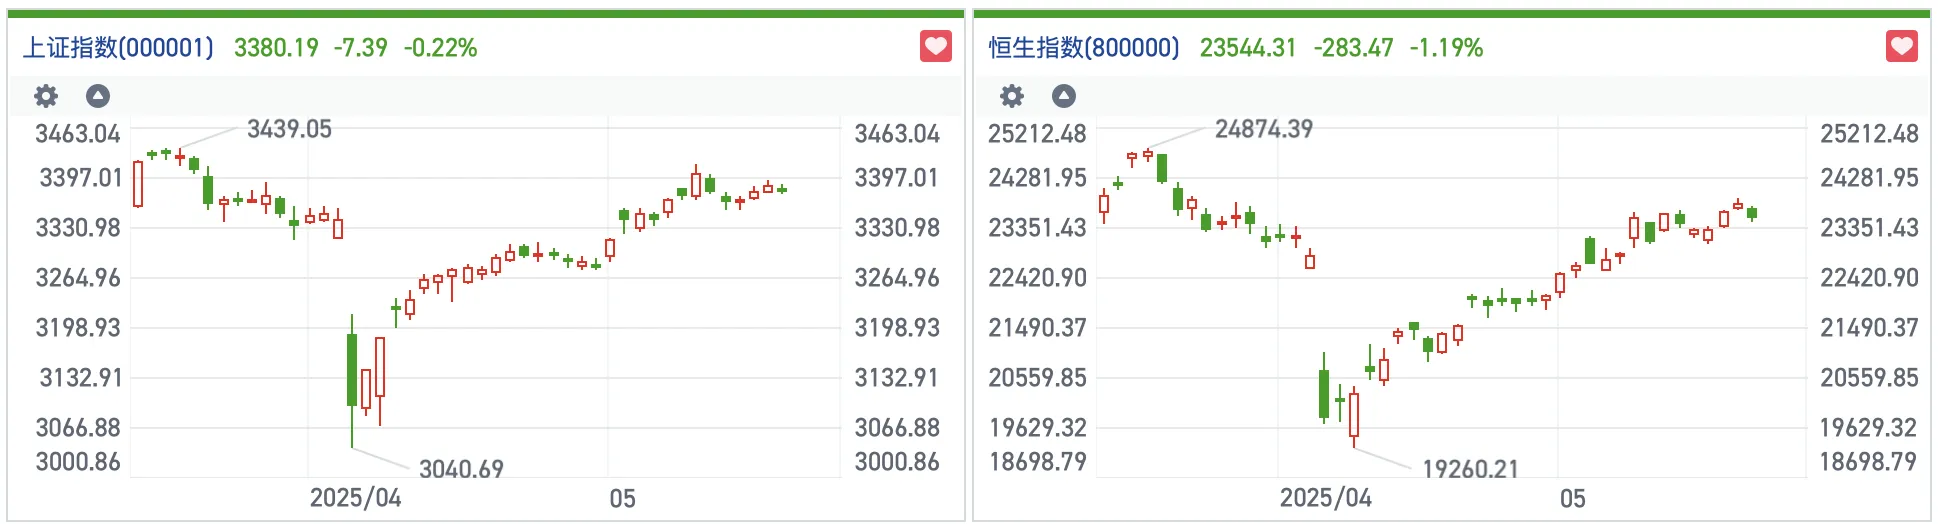Screen dimensions: 1938x524
Task: Click the large green candle at 上证指数 April low
Action: tap(352, 370)
